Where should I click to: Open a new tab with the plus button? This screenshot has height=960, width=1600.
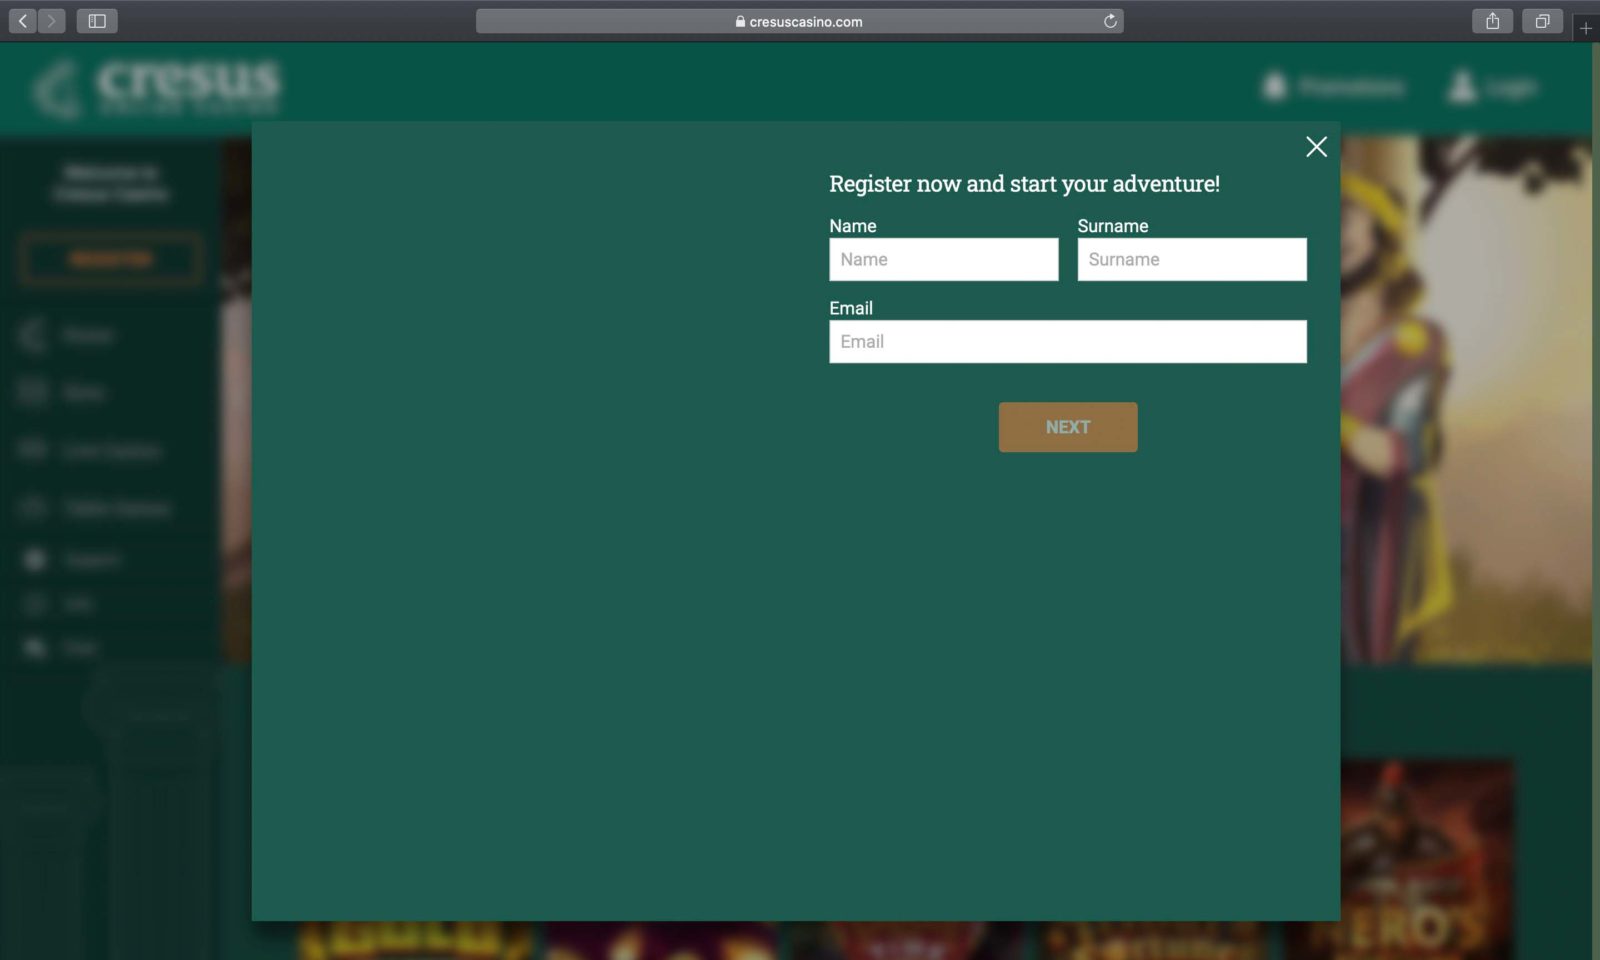[x=1586, y=27]
